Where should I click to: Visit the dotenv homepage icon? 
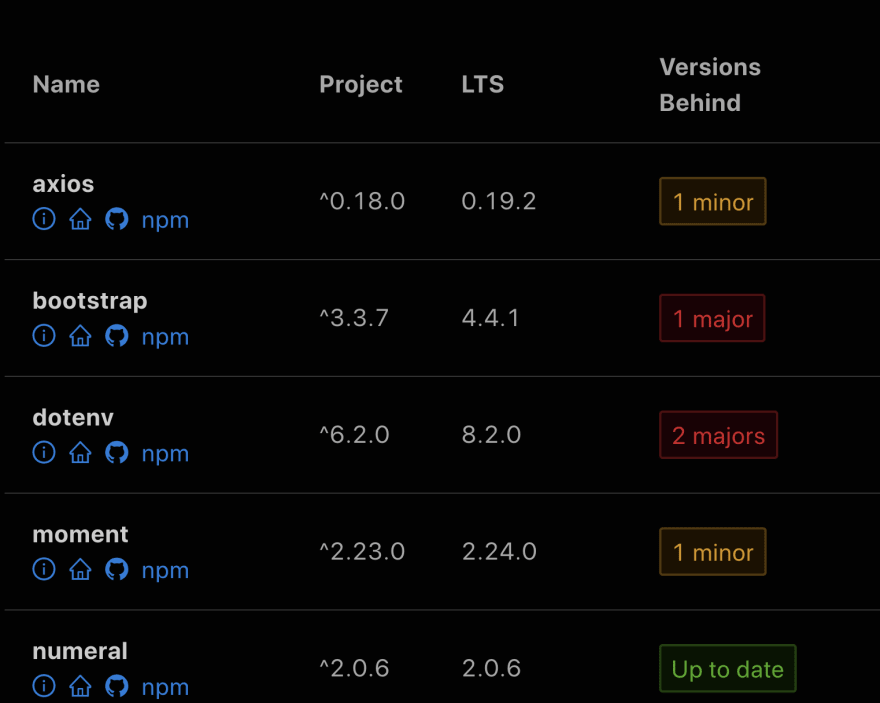pyautogui.click(x=80, y=452)
